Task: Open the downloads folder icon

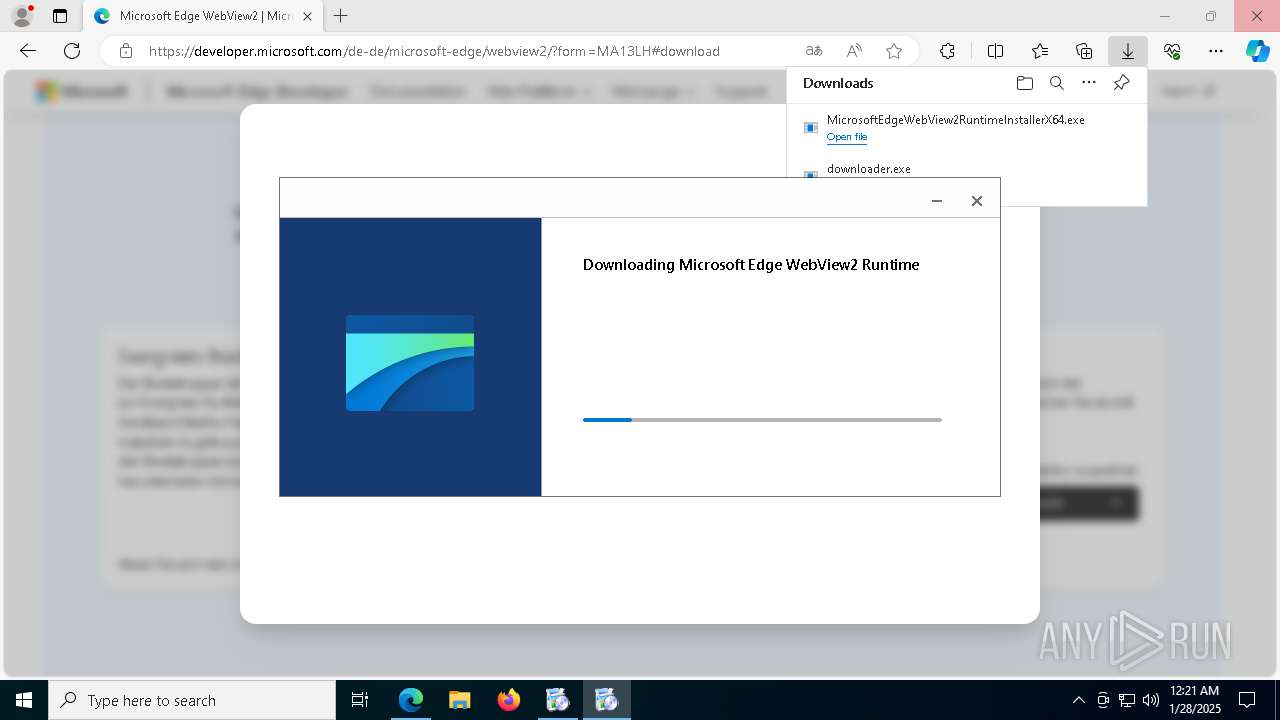Action: click(x=1024, y=83)
